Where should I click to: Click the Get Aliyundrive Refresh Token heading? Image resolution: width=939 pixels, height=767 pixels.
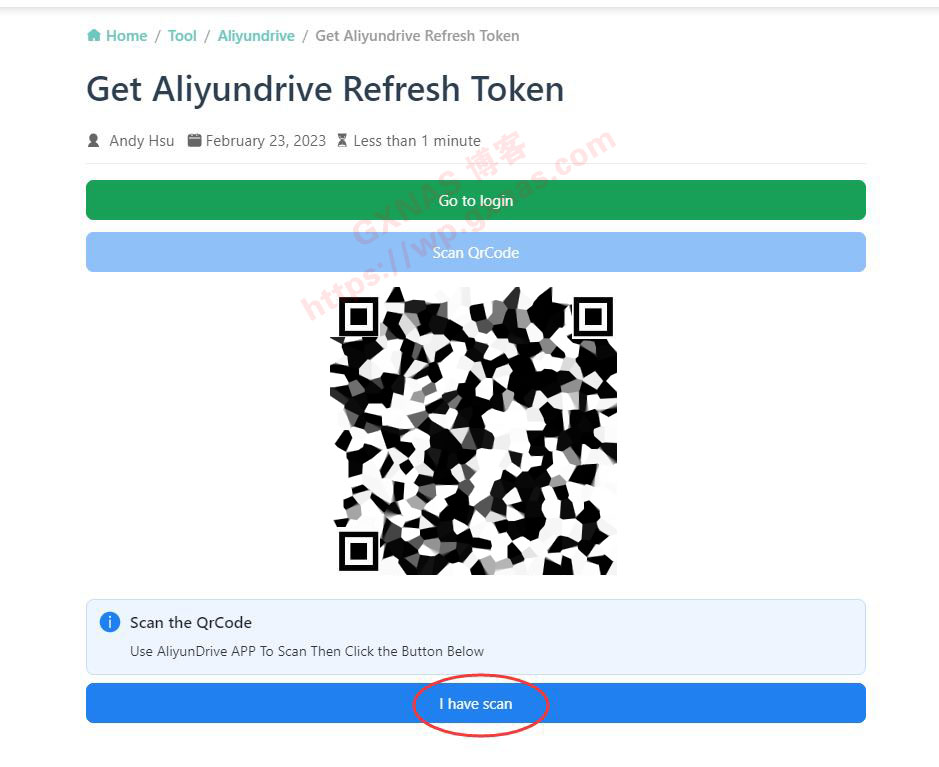tap(325, 90)
